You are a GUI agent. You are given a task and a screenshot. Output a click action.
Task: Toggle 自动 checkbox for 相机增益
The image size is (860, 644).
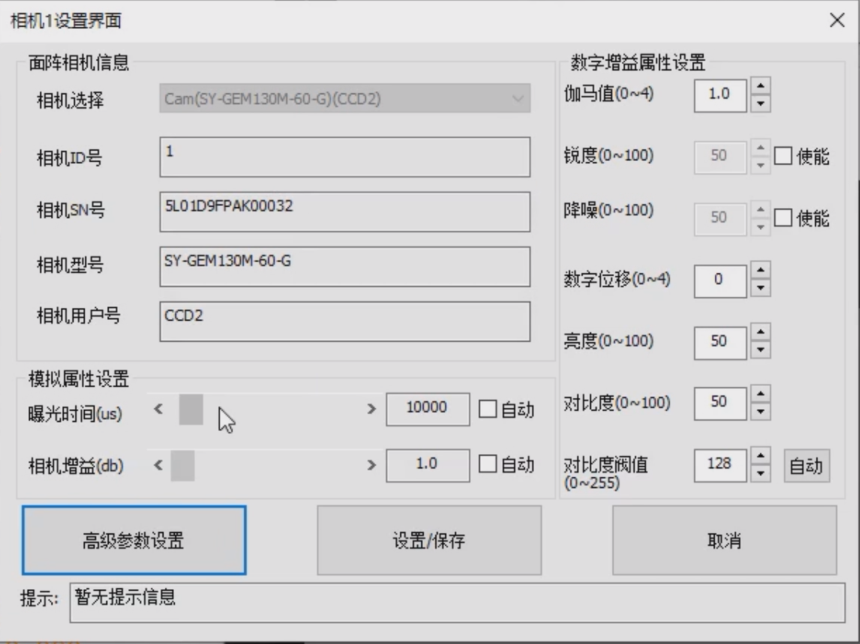pos(488,464)
